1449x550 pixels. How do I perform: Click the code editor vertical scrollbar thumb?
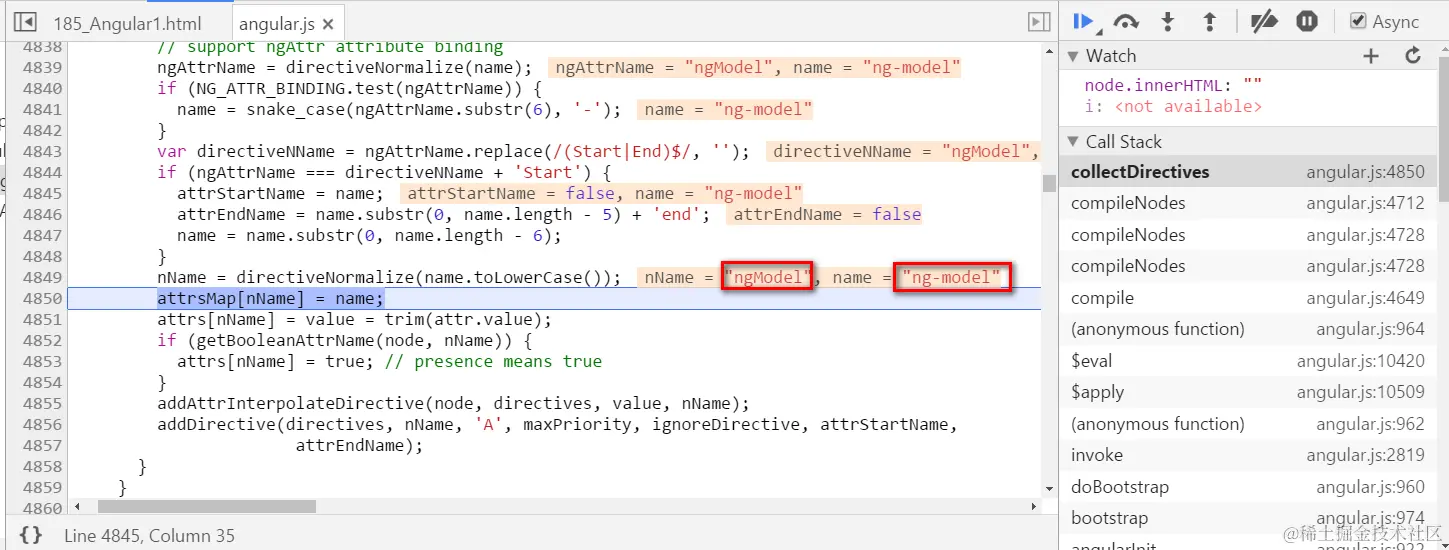[1048, 183]
